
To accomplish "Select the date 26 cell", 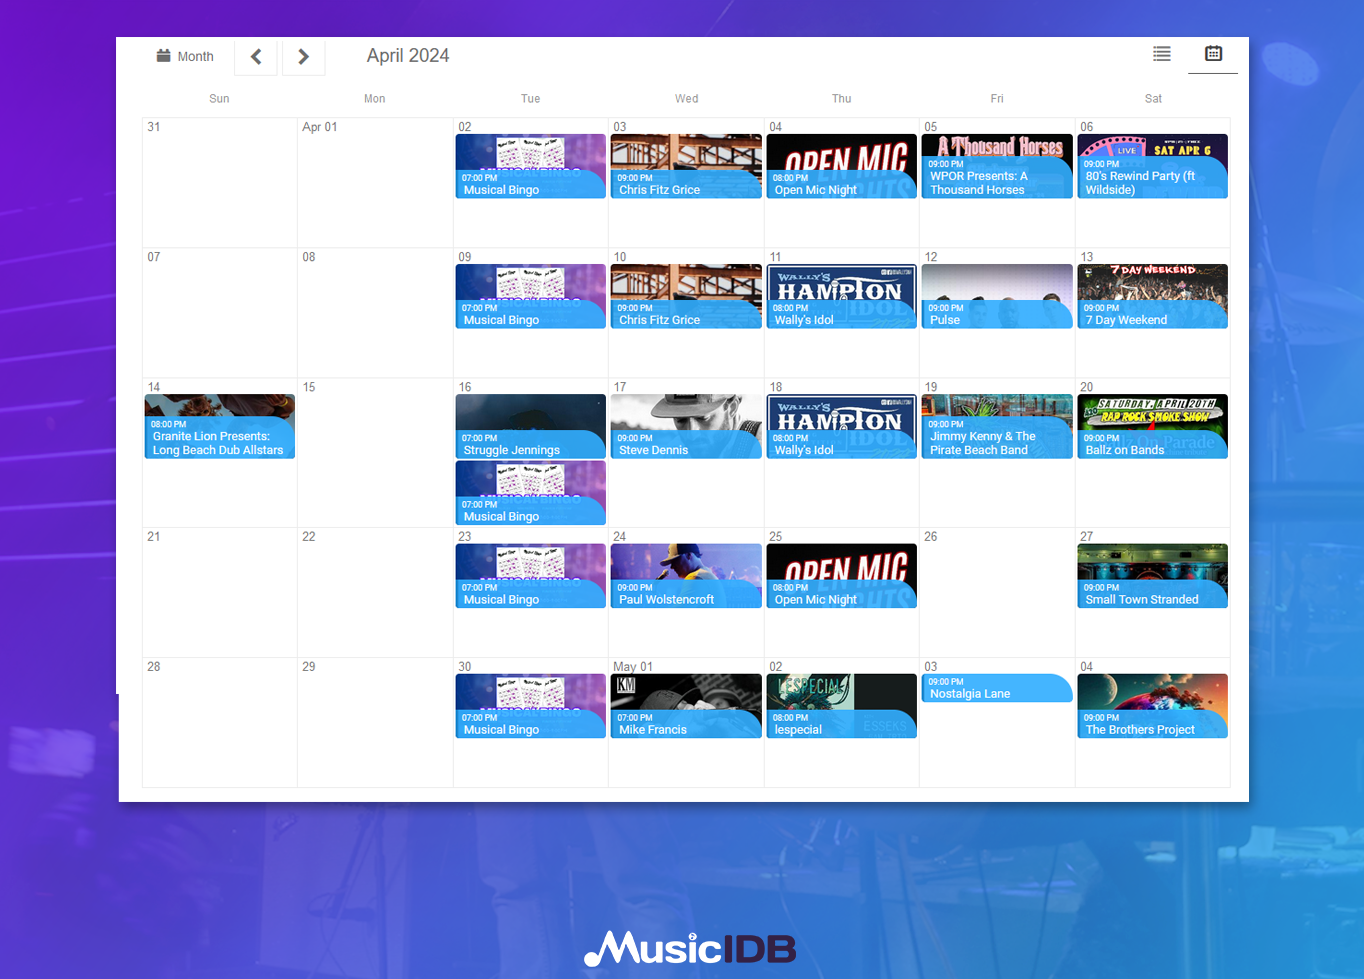I will coord(997,592).
